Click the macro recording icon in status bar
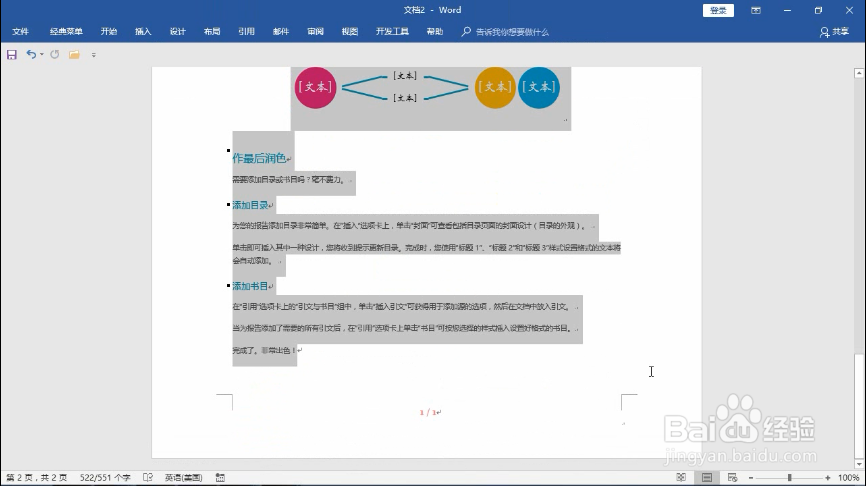 (x=220, y=478)
